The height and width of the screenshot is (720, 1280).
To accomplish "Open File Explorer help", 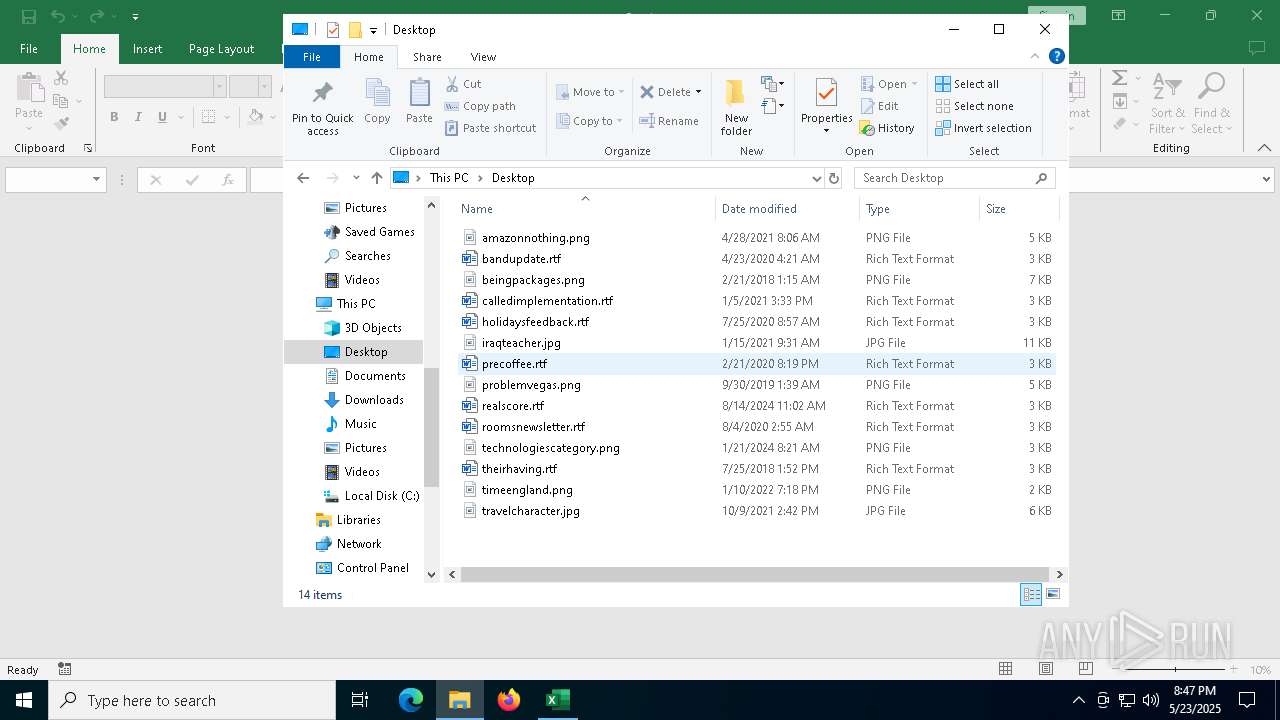I will (1056, 57).
